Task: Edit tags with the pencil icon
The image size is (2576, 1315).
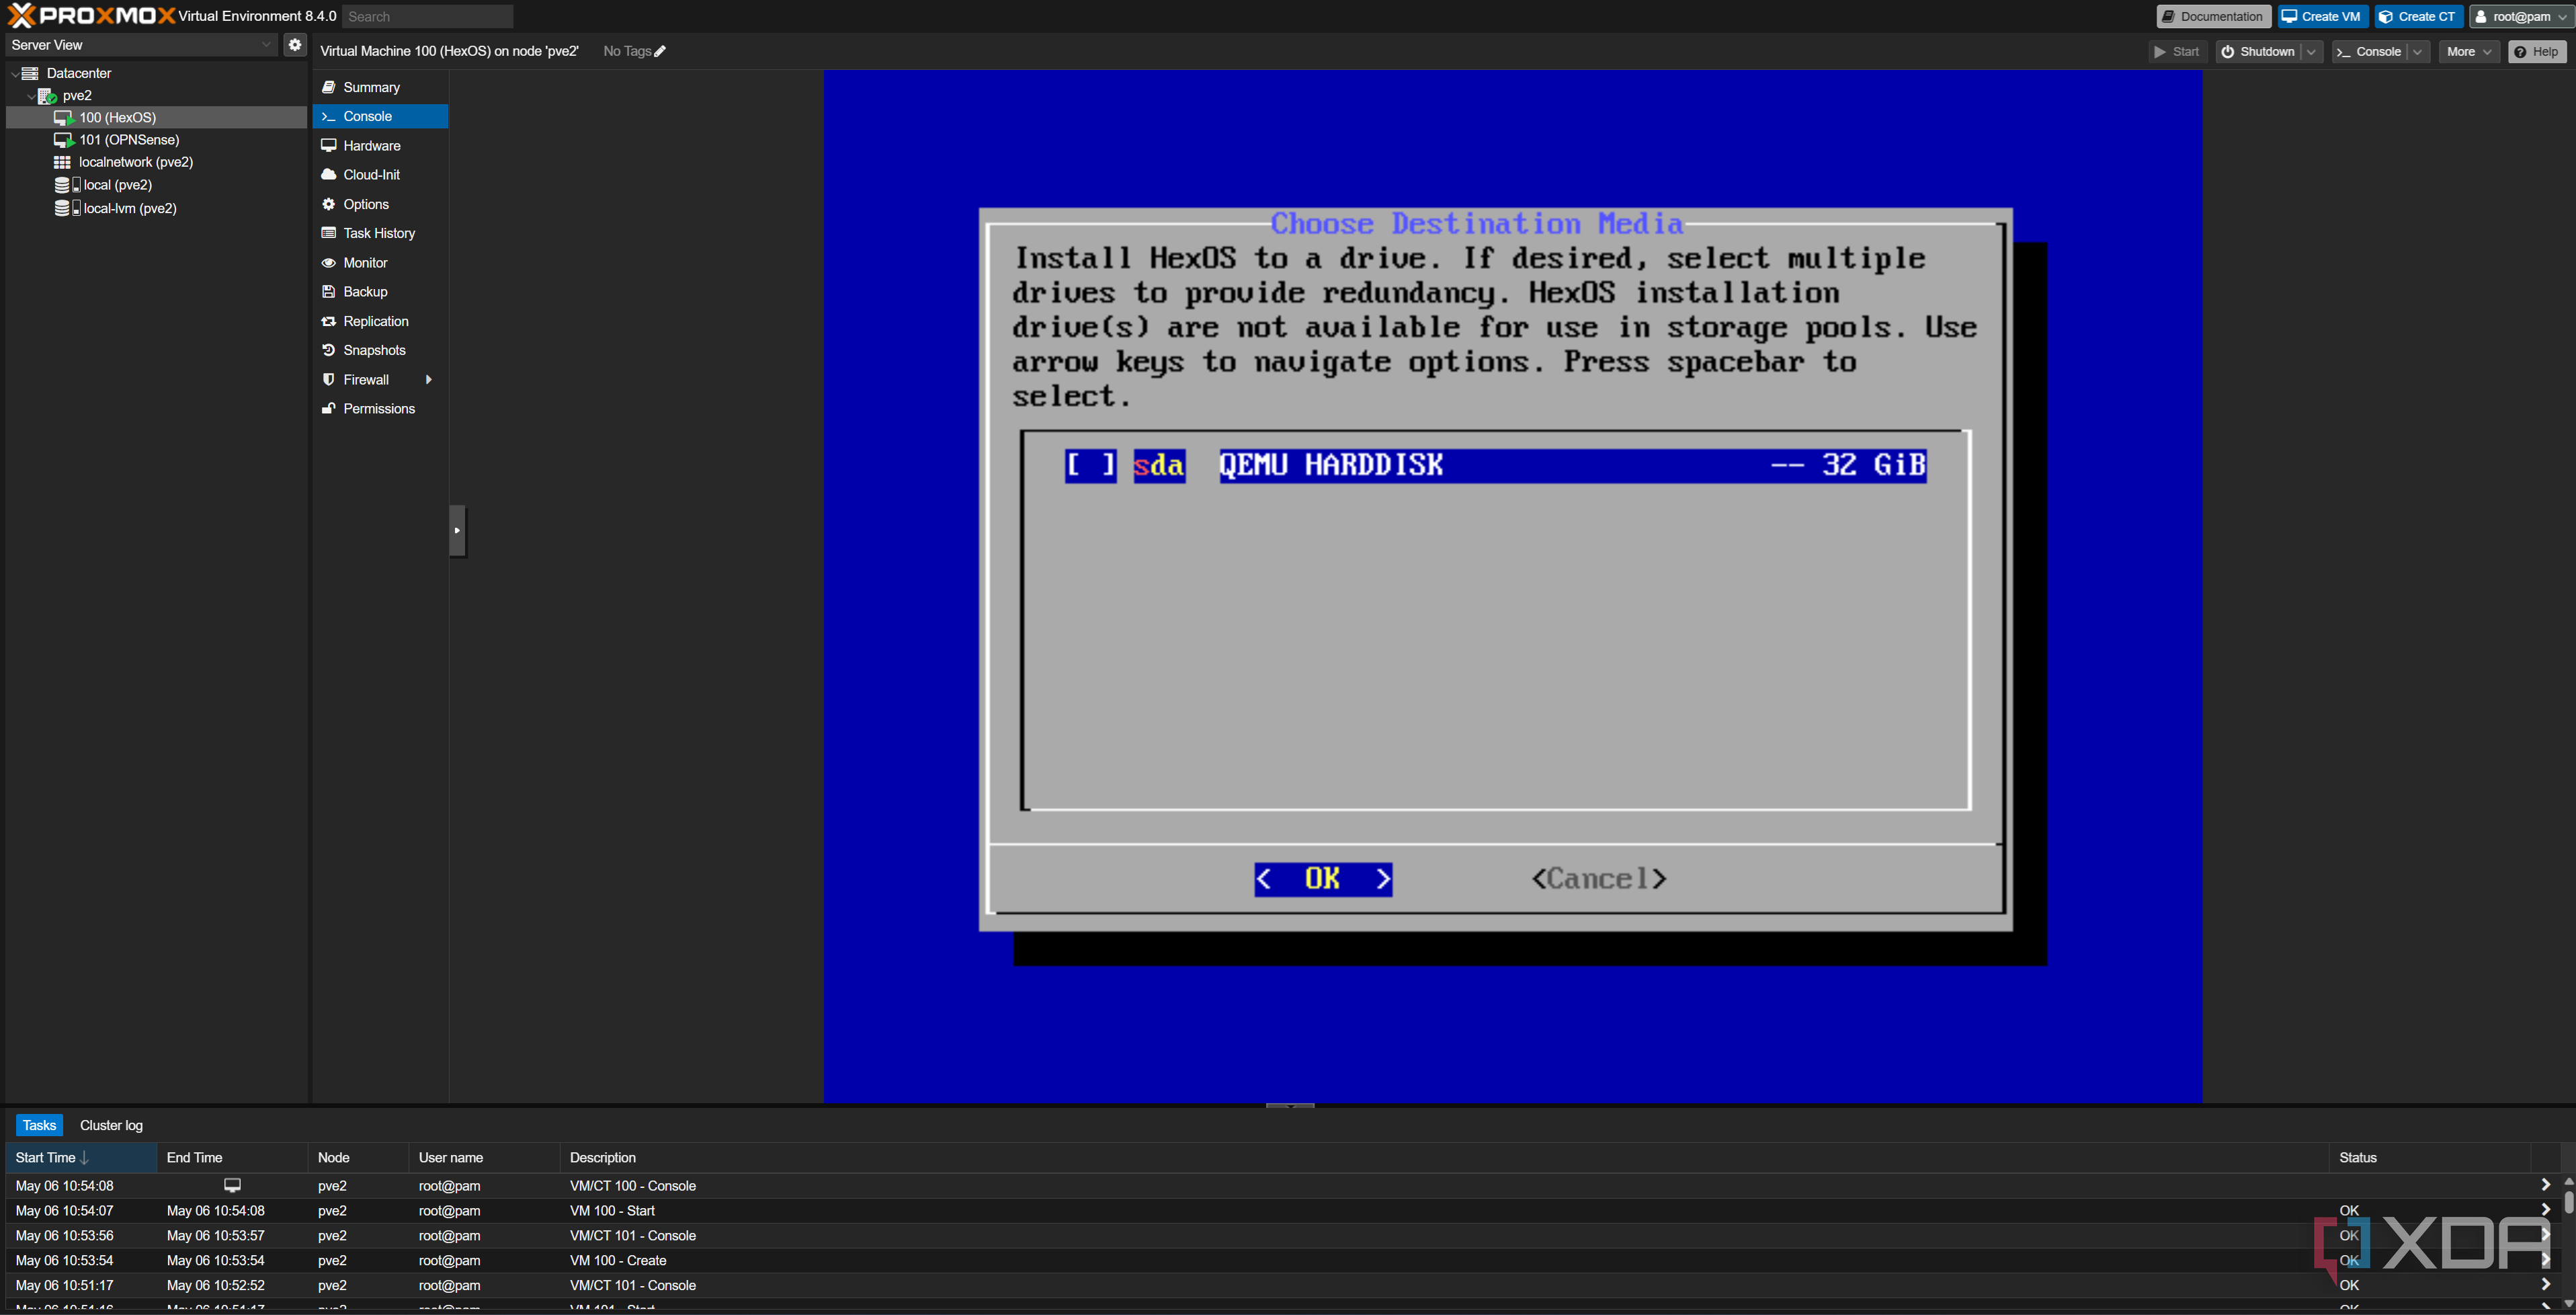Action: coord(660,51)
